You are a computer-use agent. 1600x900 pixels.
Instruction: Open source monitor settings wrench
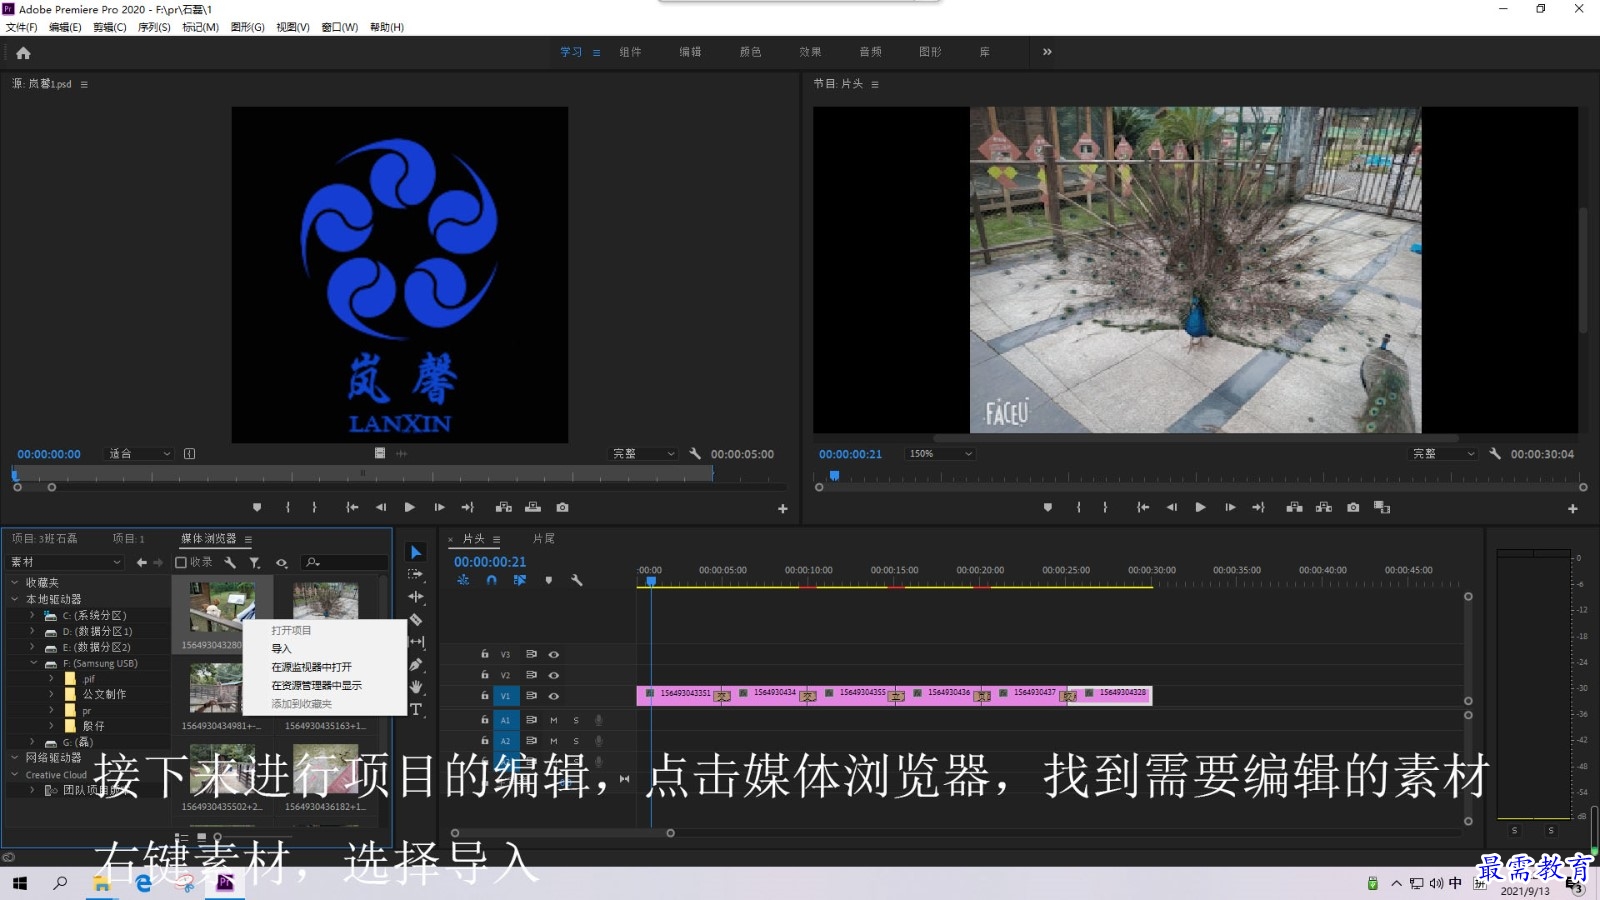click(695, 454)
